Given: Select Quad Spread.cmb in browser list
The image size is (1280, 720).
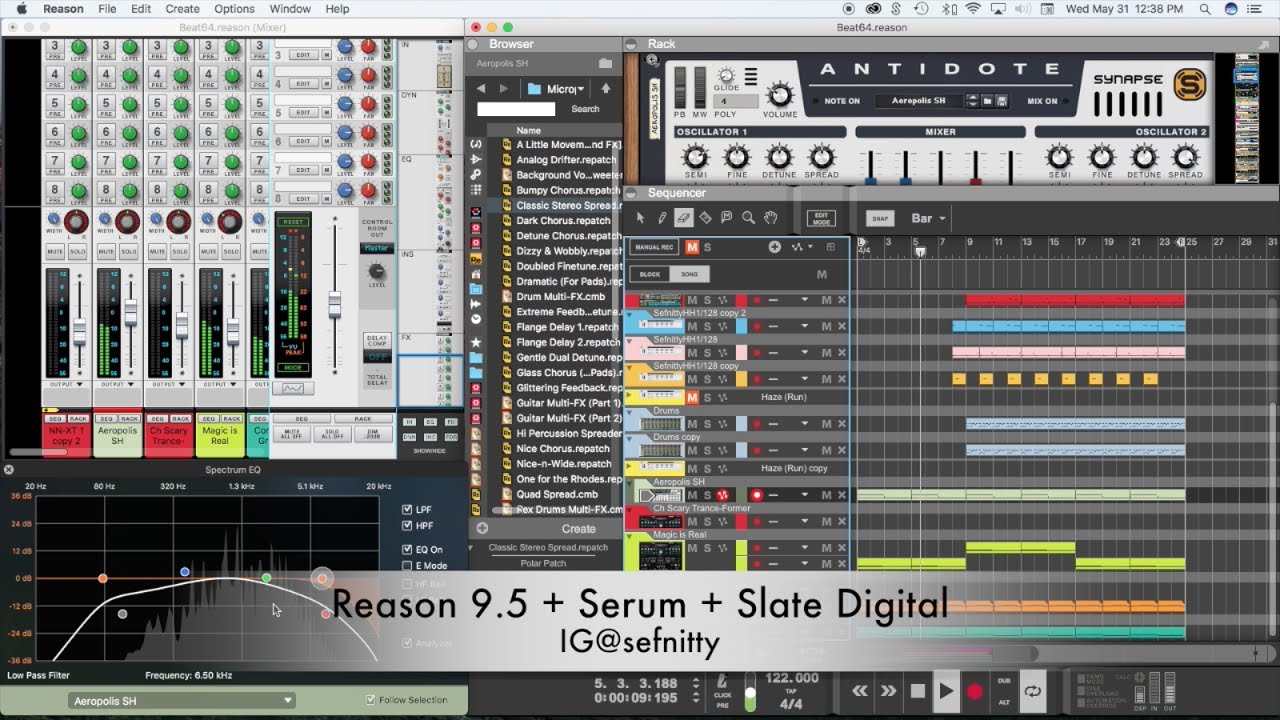Looking at the screenshot, I should point(557,494).
